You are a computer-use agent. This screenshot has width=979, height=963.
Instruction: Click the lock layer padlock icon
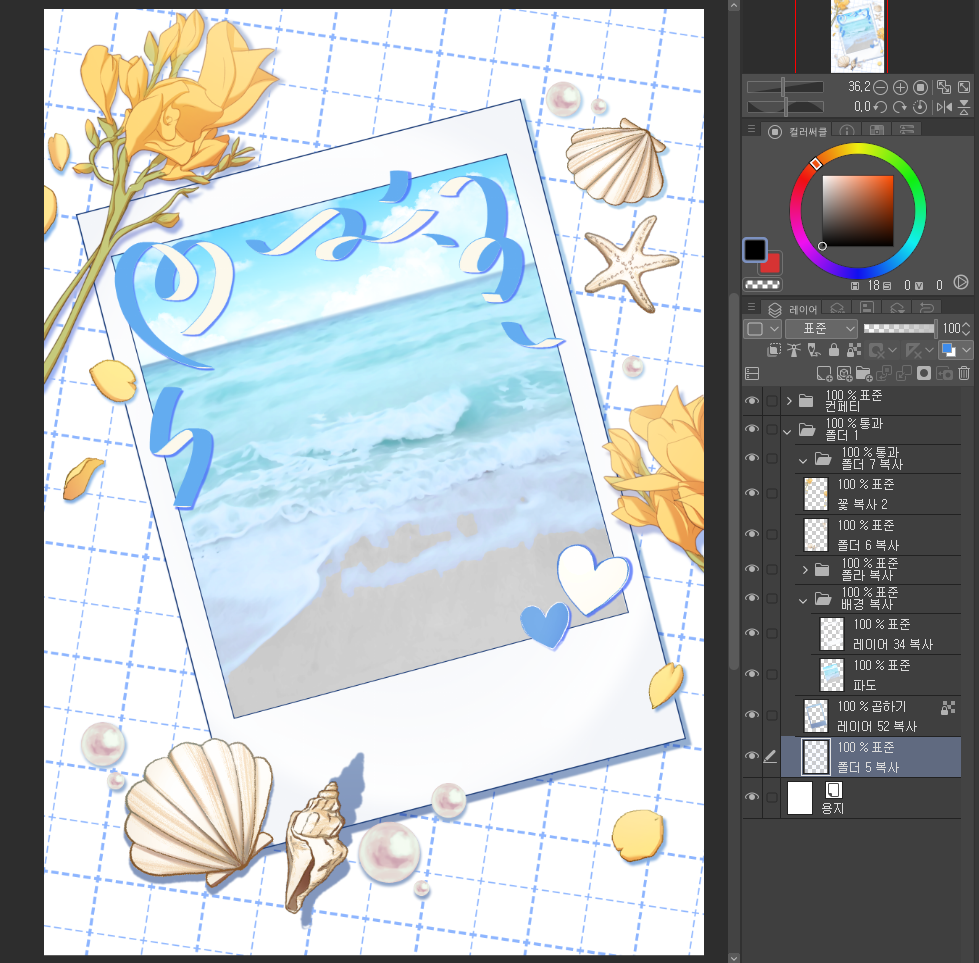[834, 351]
